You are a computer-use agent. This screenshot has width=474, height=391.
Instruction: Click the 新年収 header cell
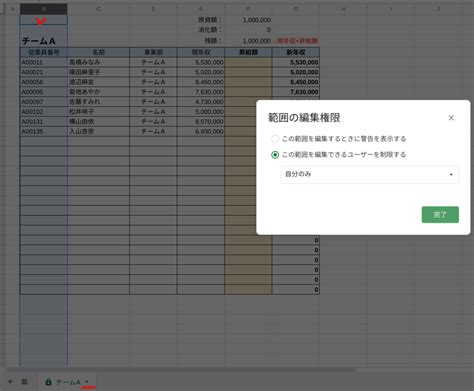pos(296,52)
